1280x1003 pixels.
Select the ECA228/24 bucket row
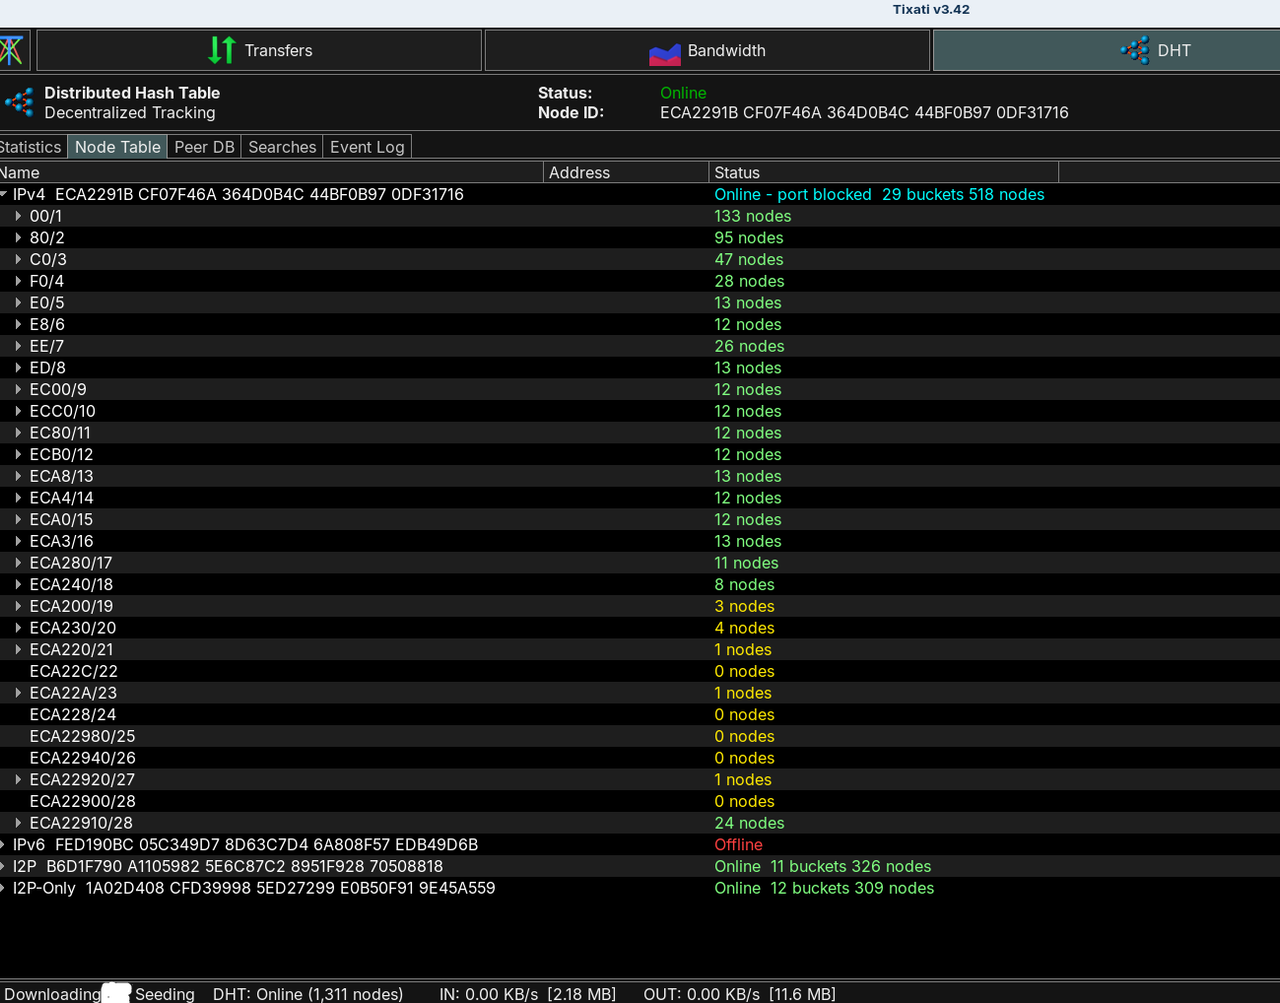click(x=640, y=714)
